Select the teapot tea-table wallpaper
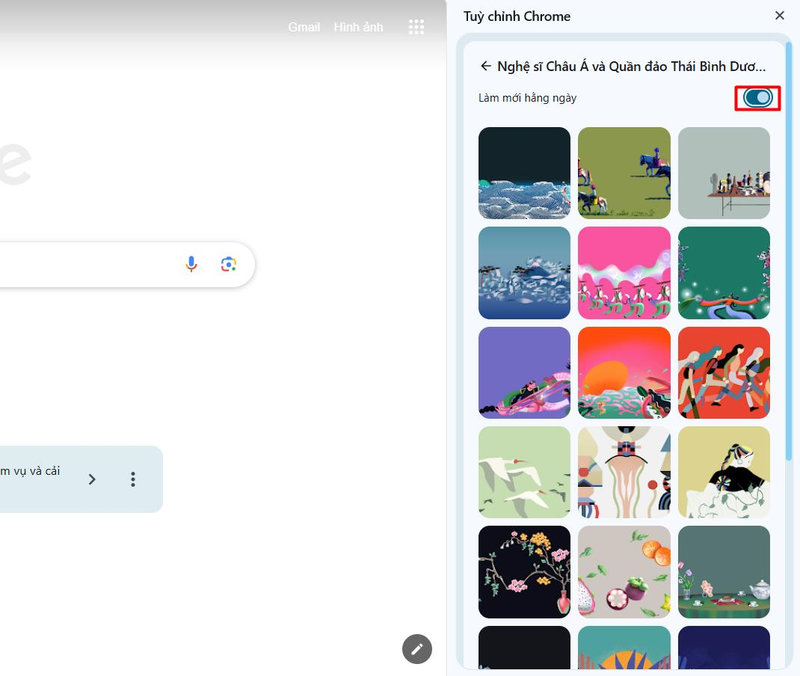The image size is (800, 676). [x=723, y=572]
